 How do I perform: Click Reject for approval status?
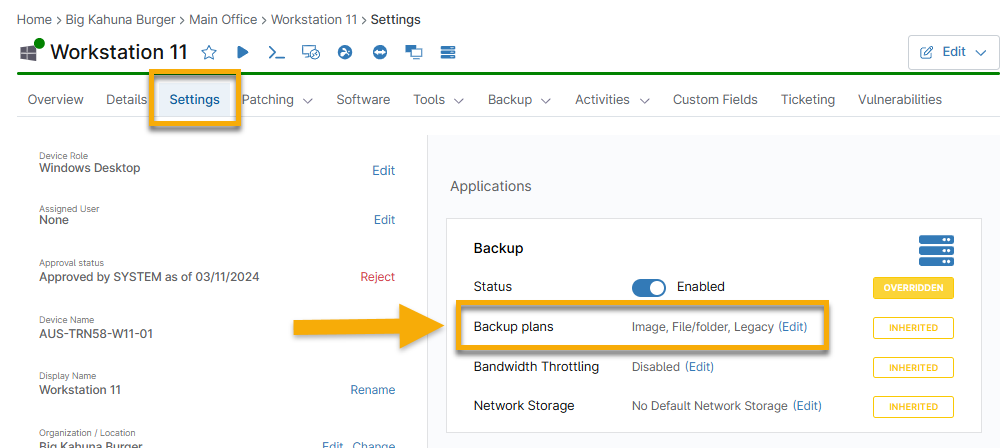[377, 277]
